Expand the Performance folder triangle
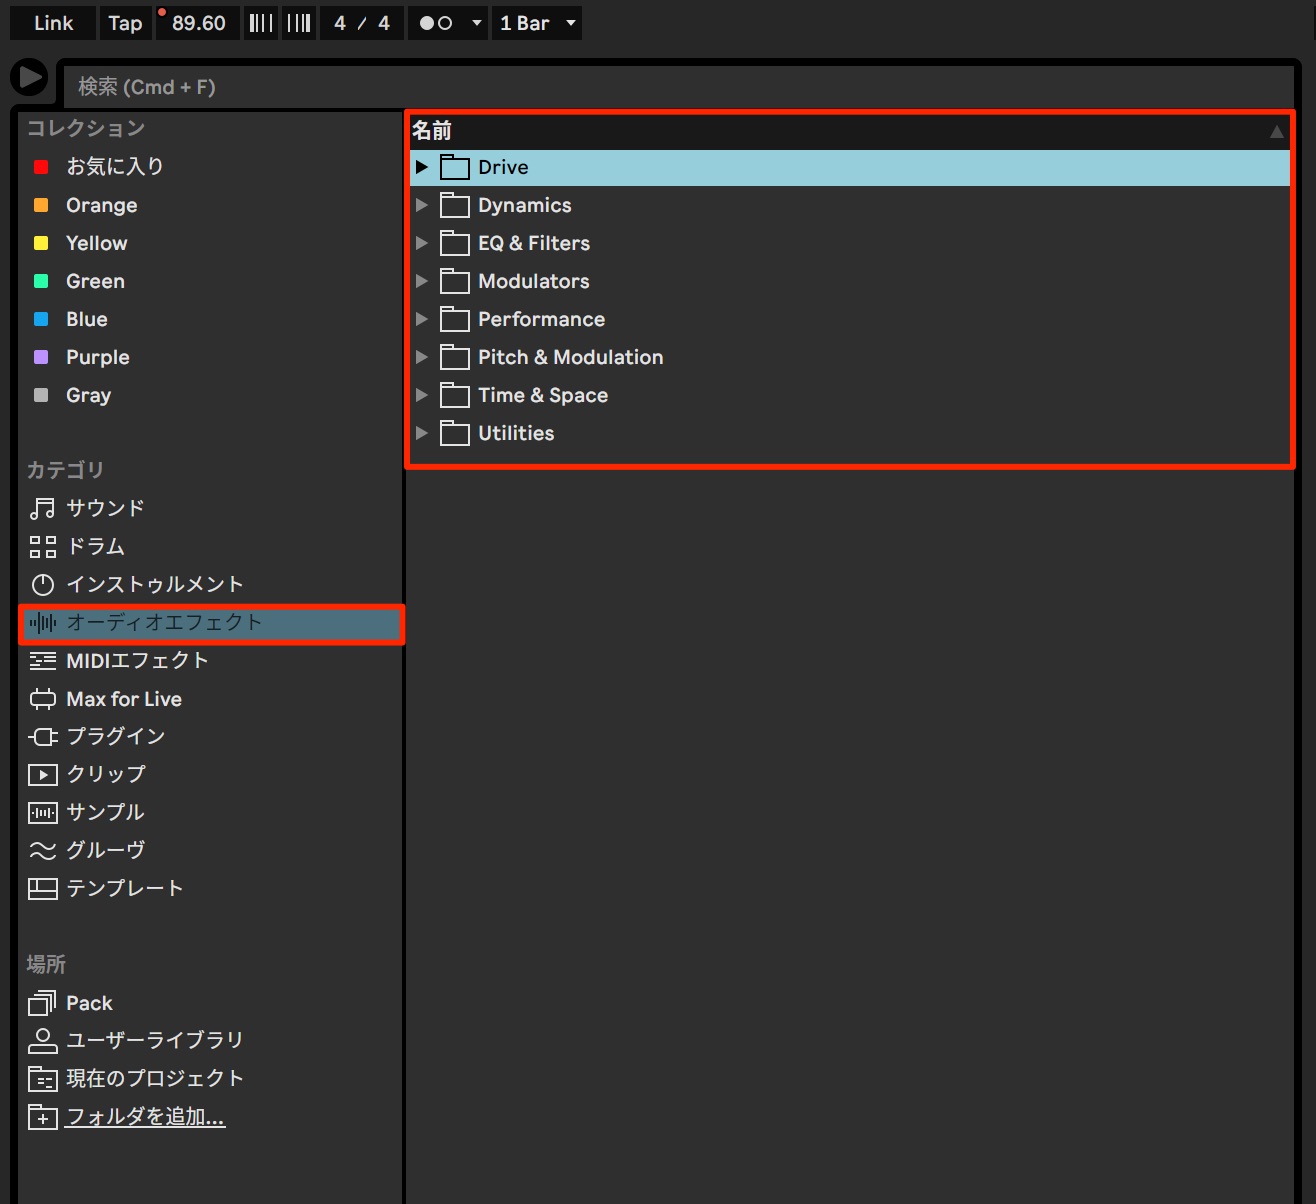1316x1204 pixels. coord(422,319)
